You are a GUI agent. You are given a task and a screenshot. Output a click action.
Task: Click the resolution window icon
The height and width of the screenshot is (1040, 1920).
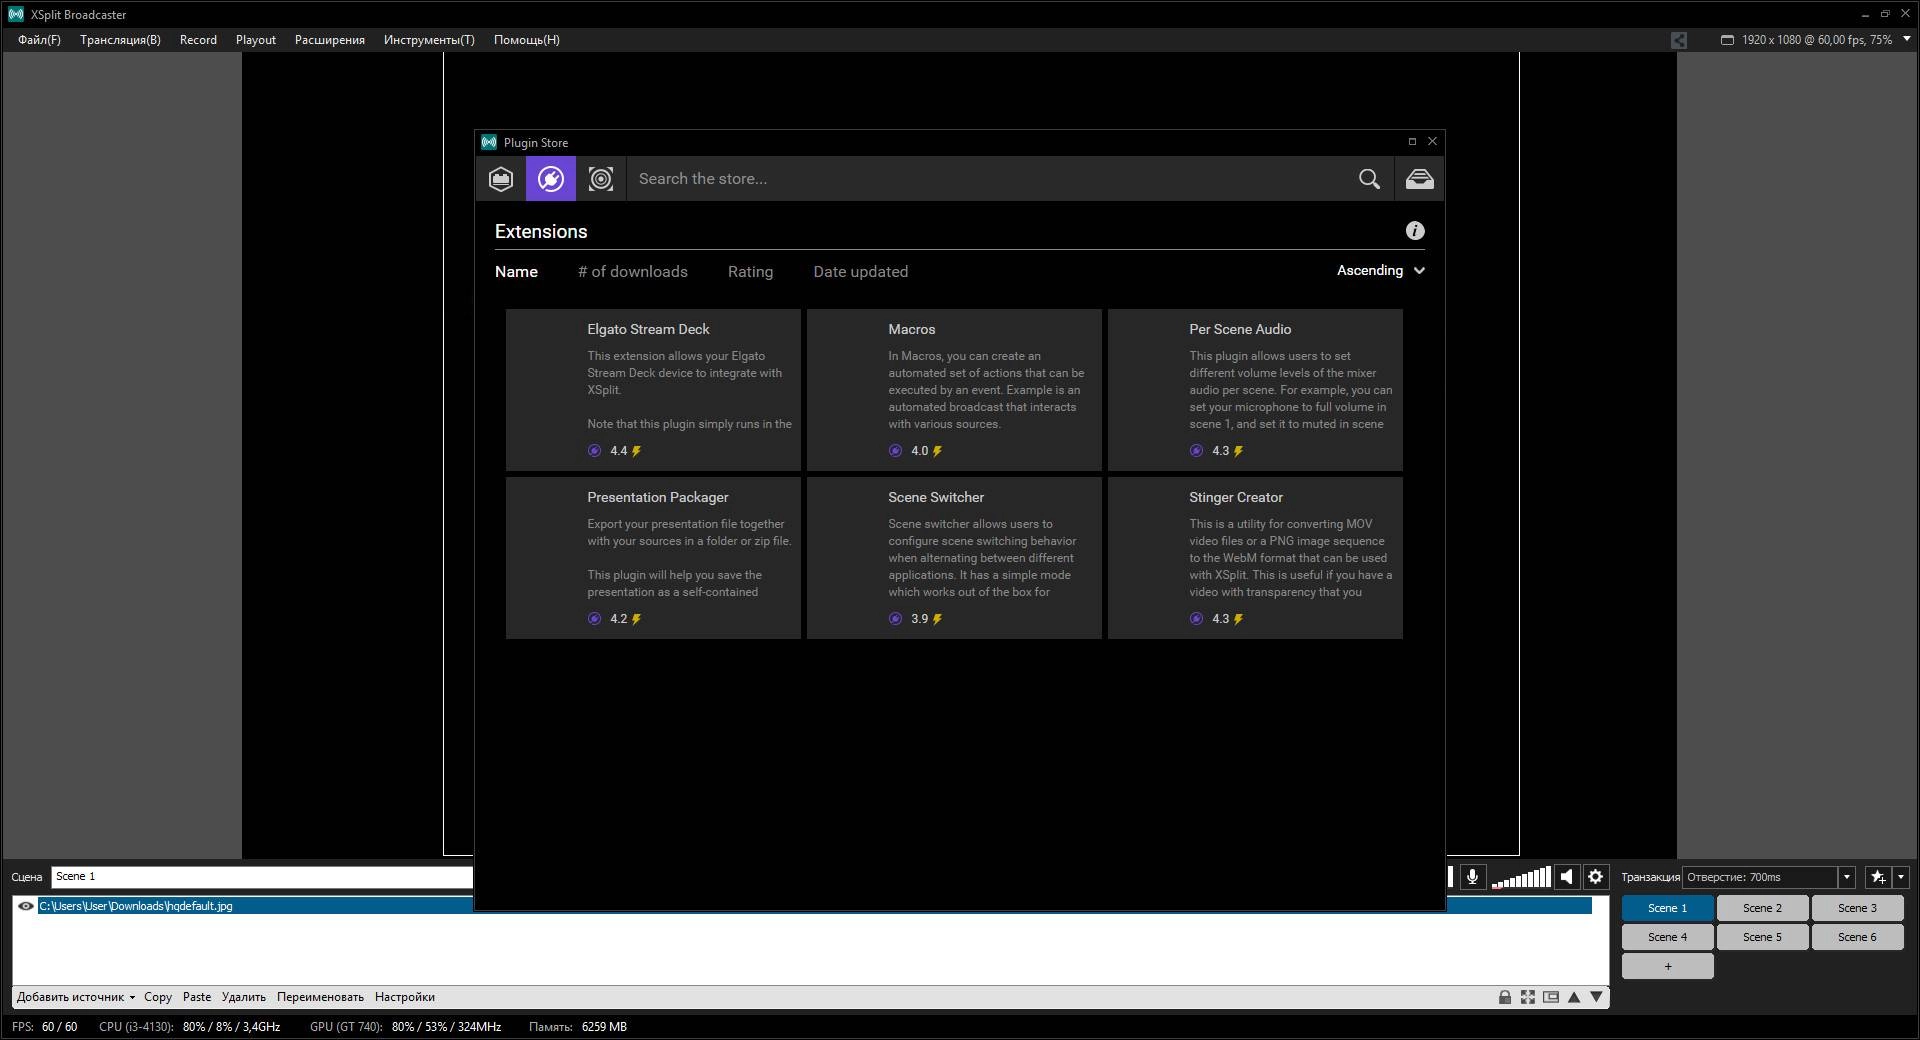click(1727, 40)
